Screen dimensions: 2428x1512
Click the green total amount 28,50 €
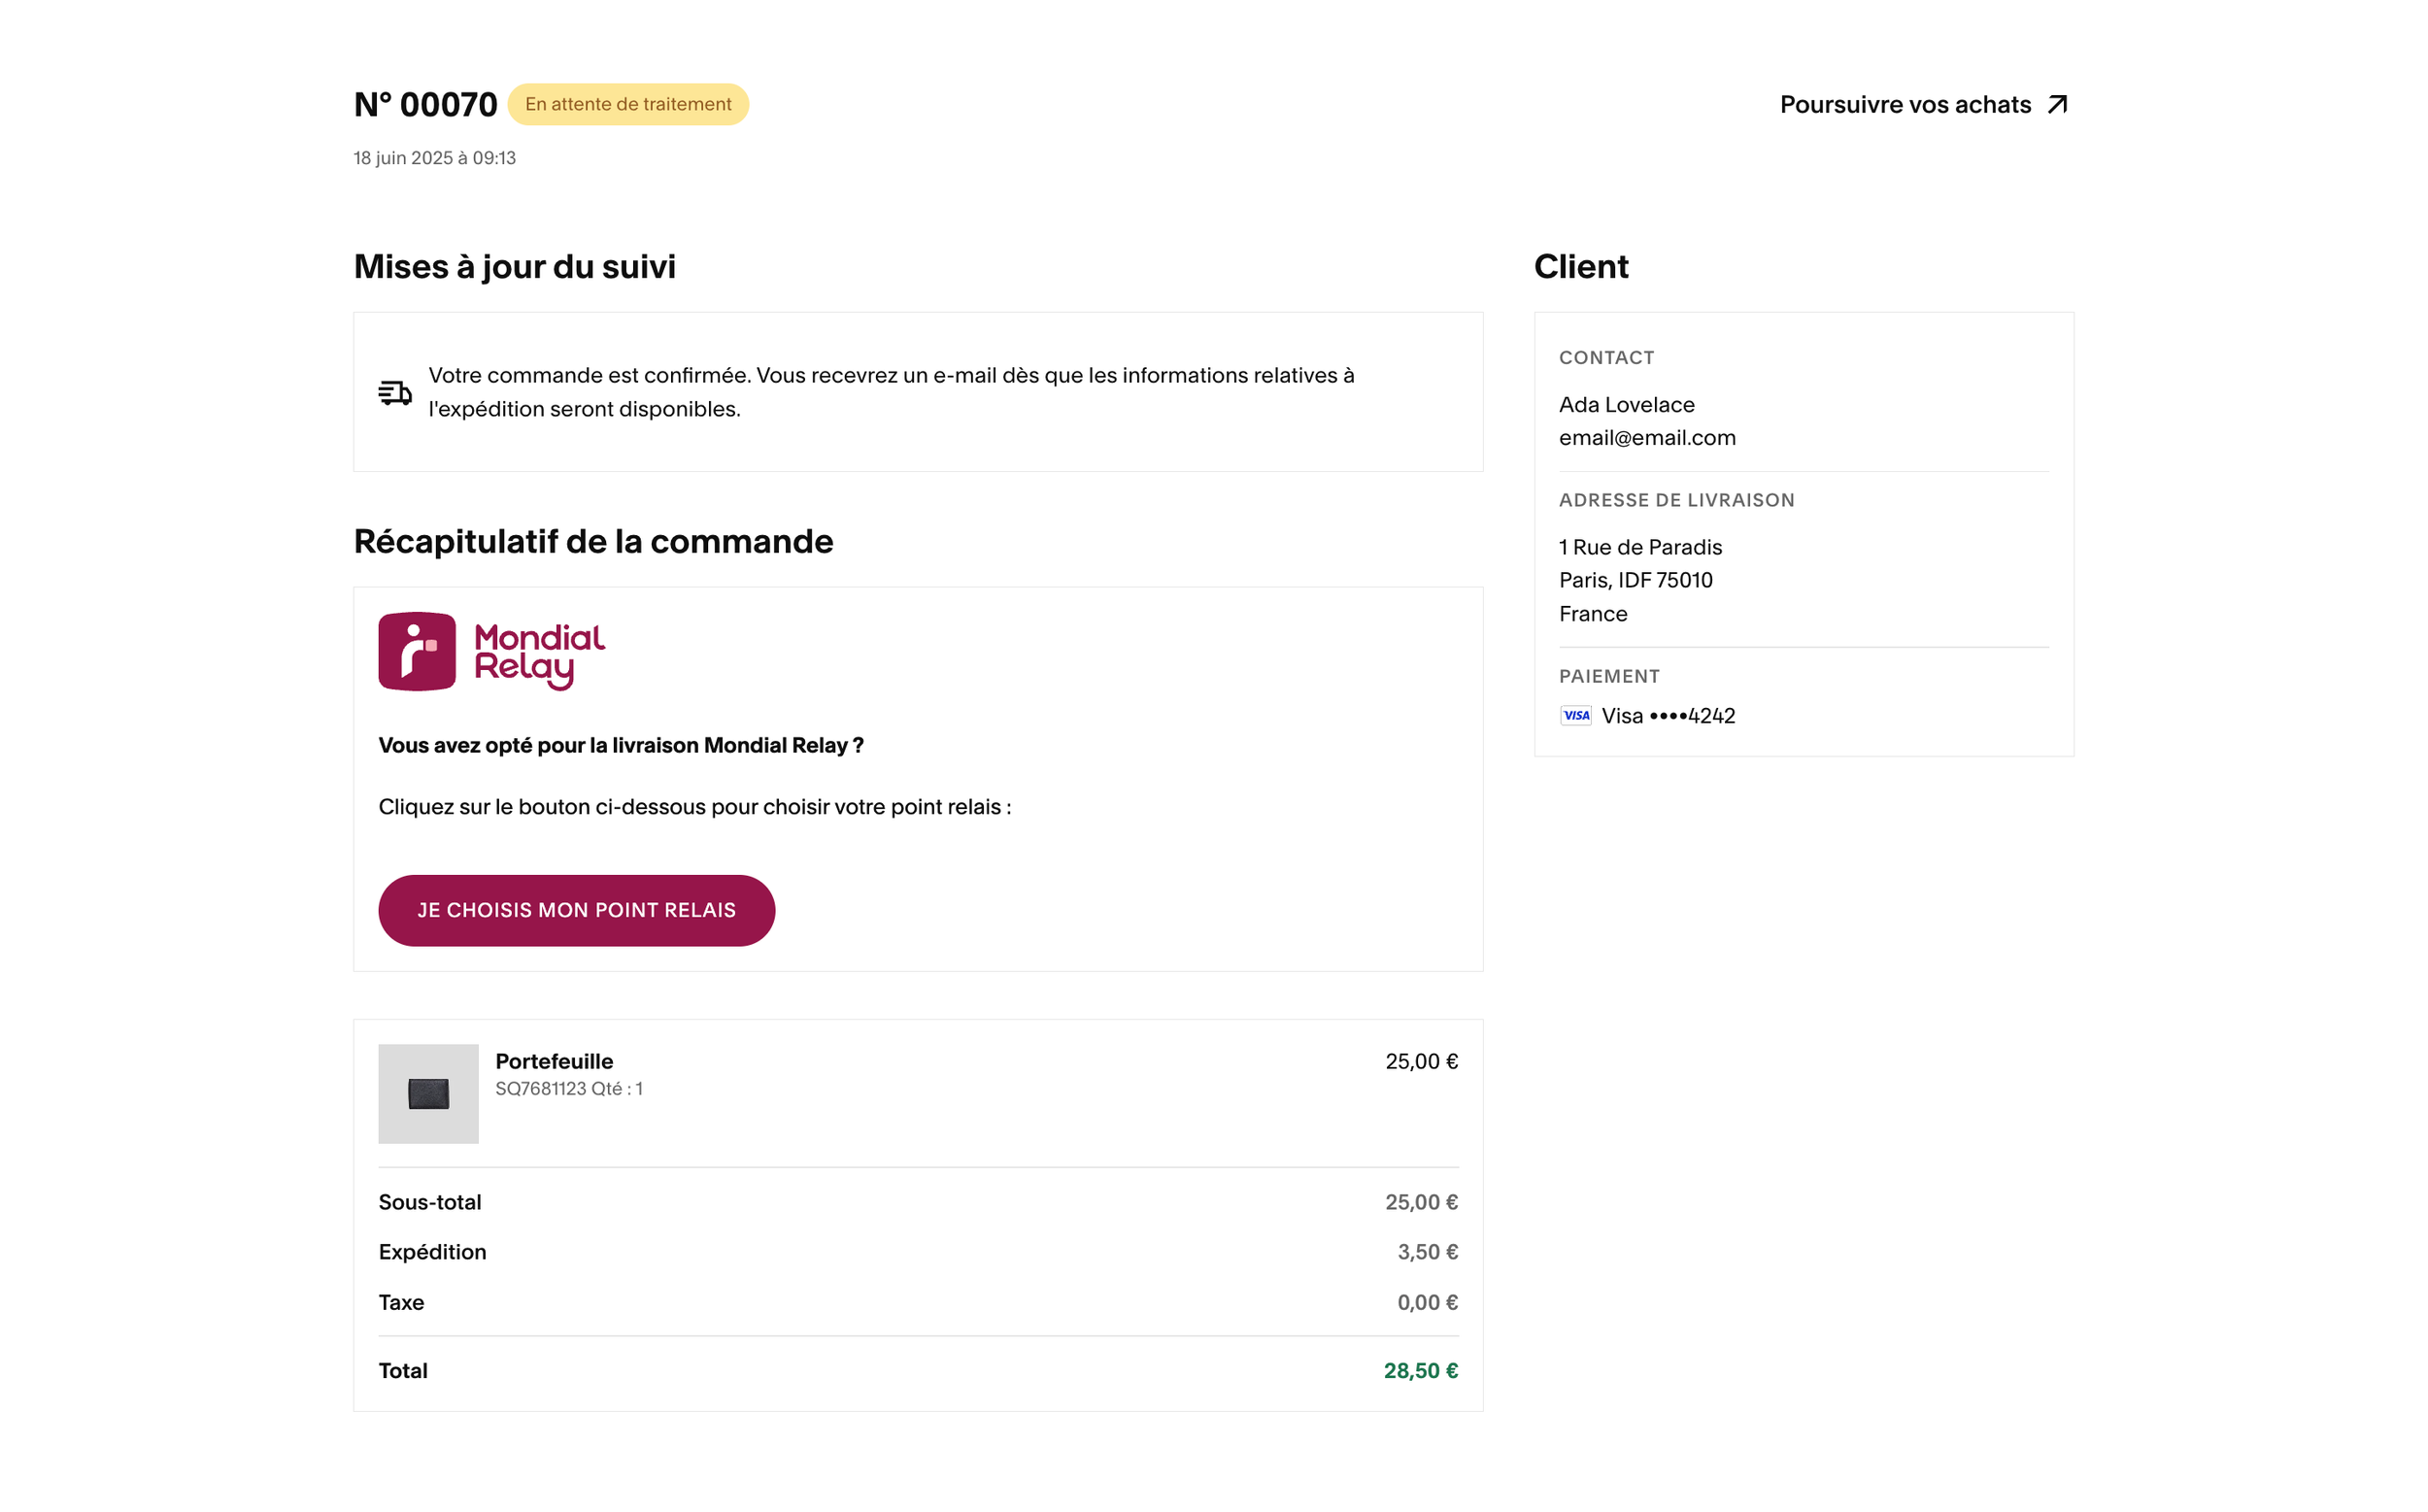[x=1420, y=1371]
